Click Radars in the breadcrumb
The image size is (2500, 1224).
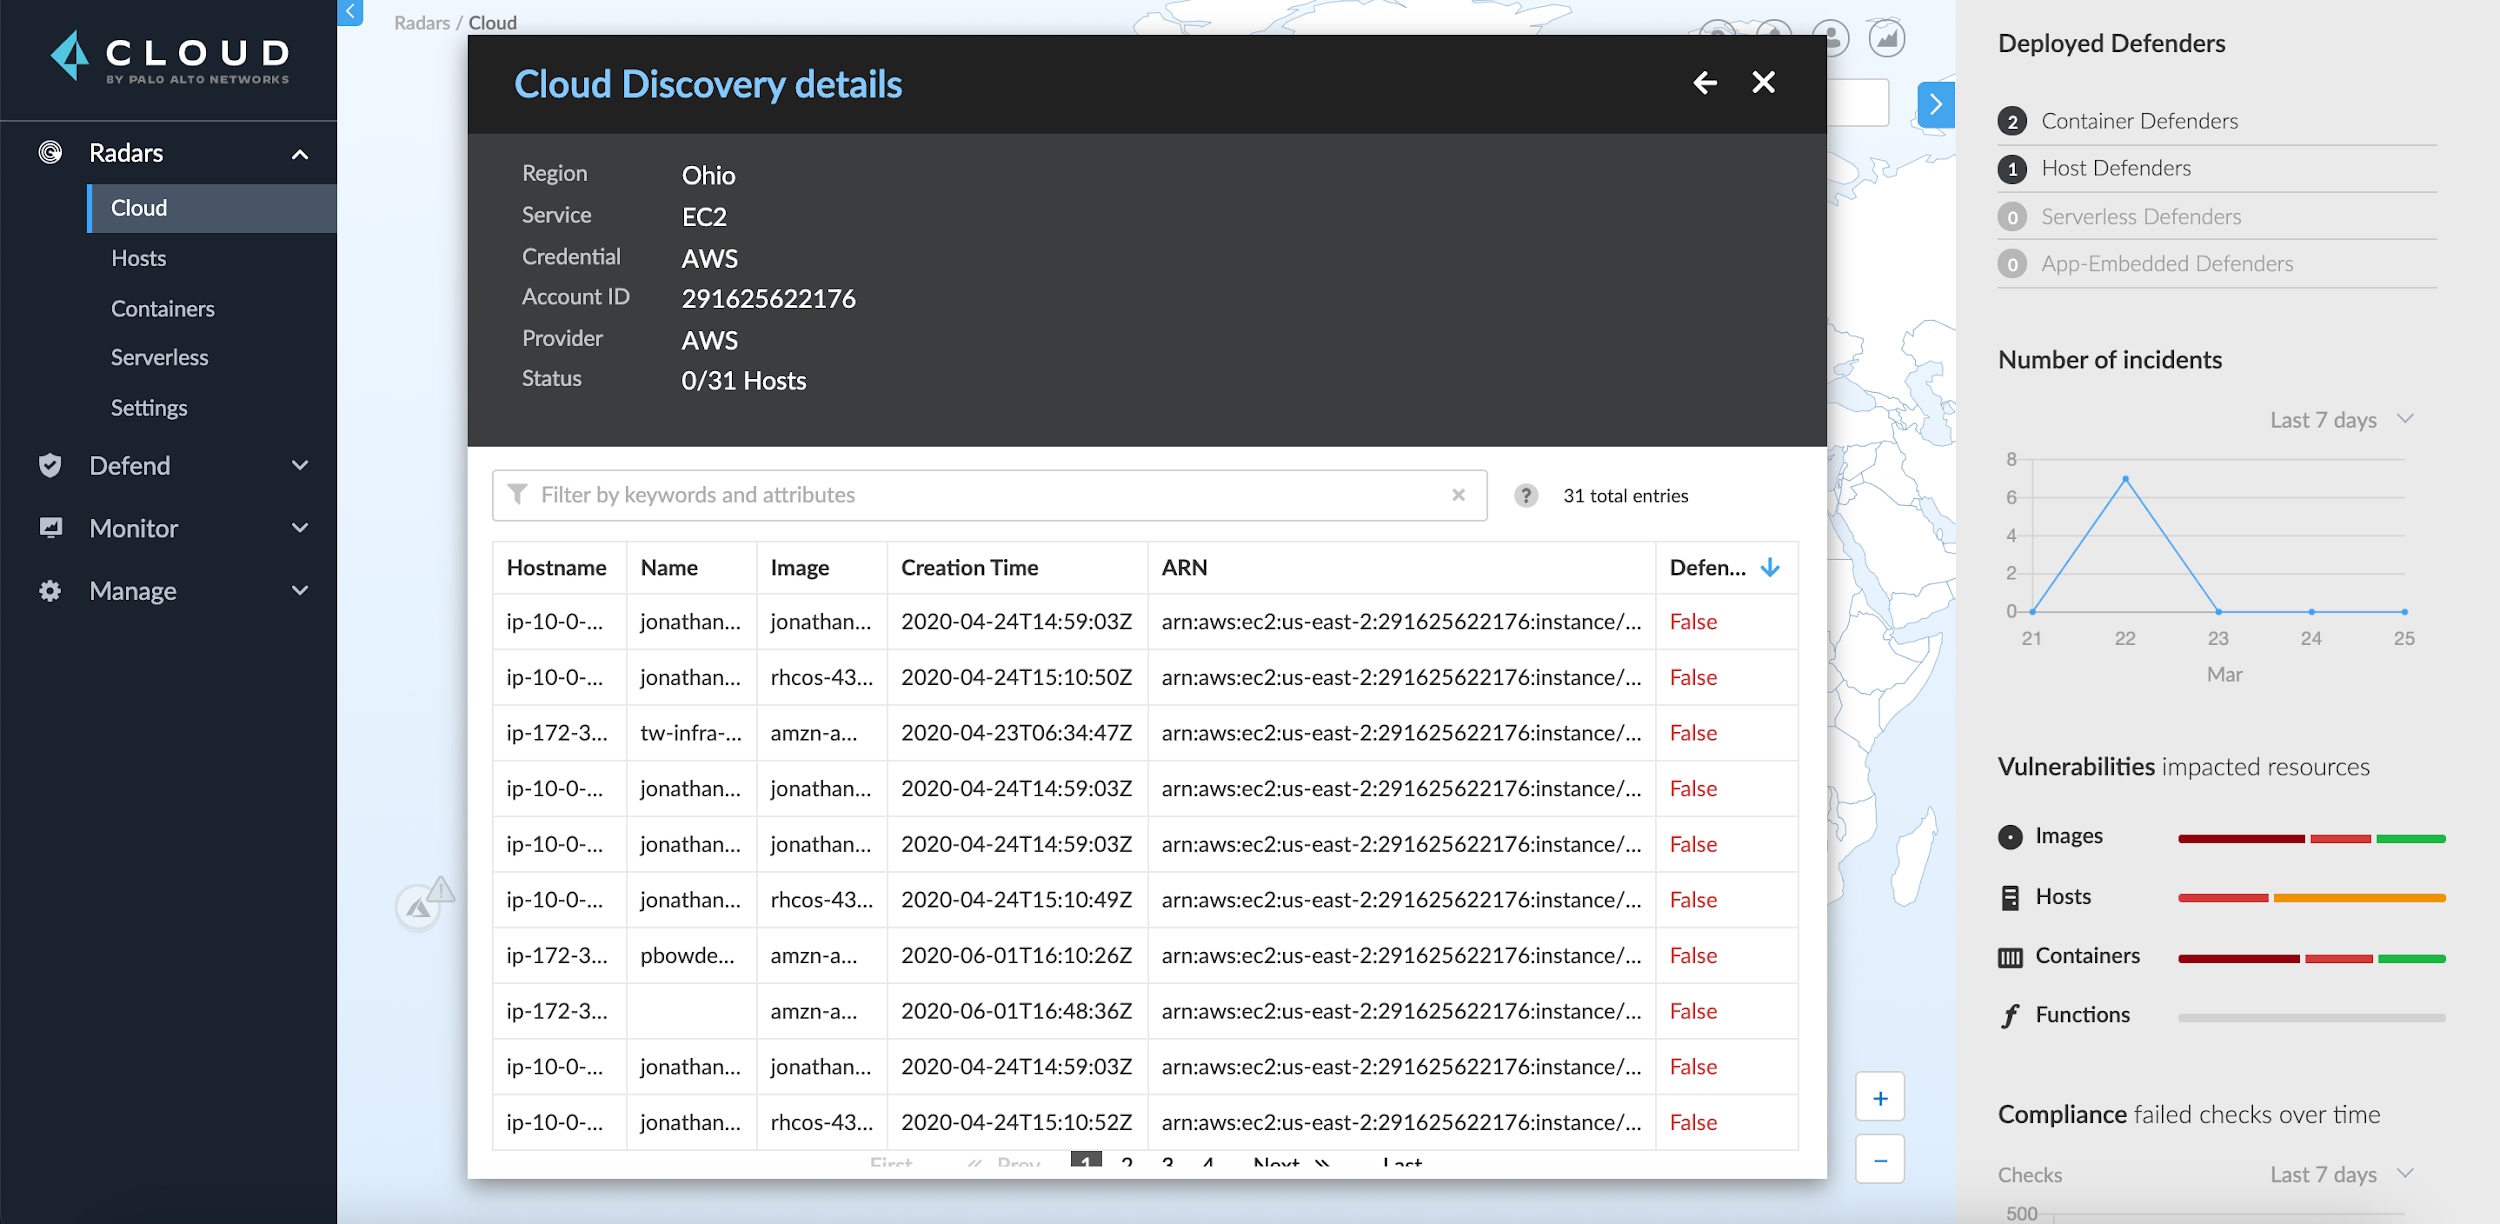[x=422, y=23]
